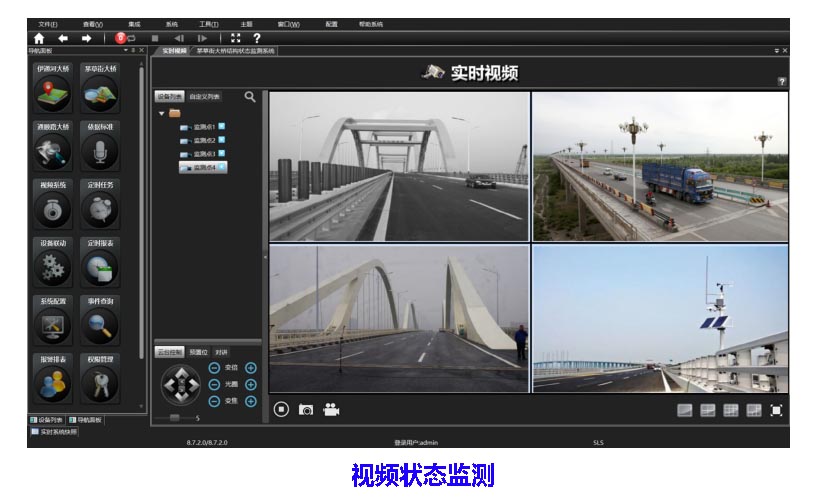817x501 pixels.
Task: Click the search magnifier in the device list
Action: click(250, 97)
